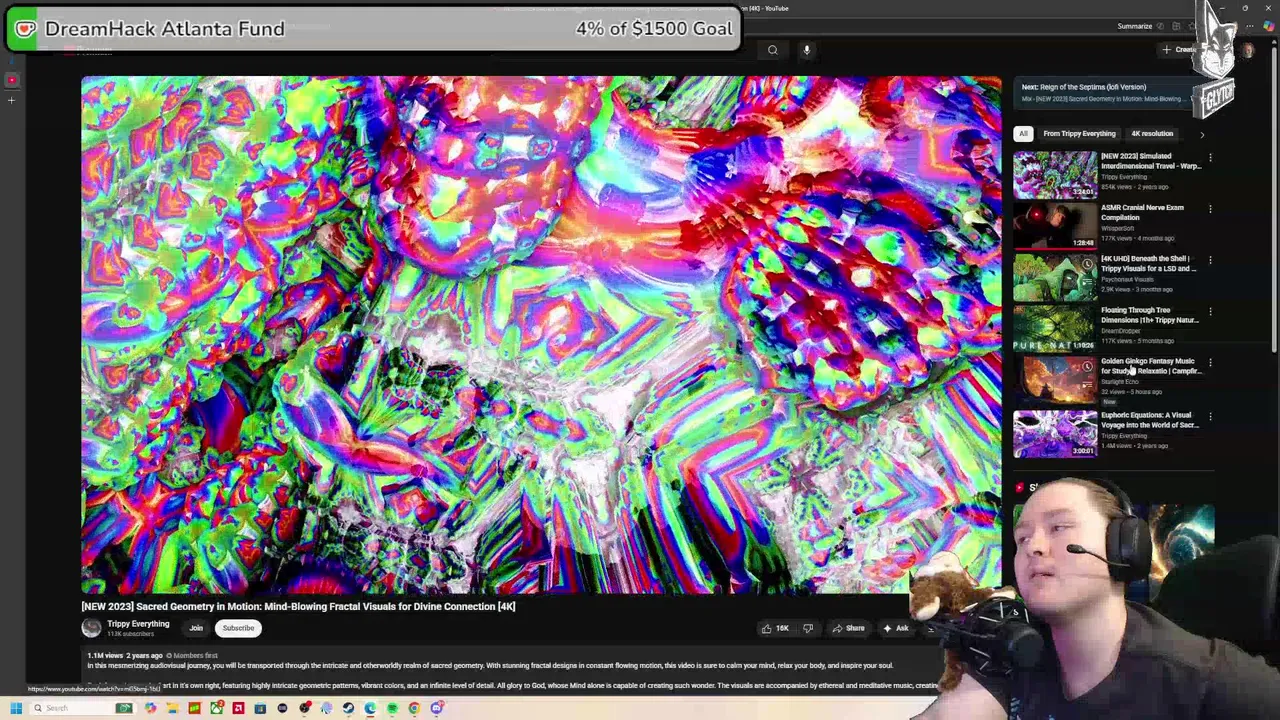Click the voice search microphone icon
This screenshot has height=720, width=1280.
(806, 50)
